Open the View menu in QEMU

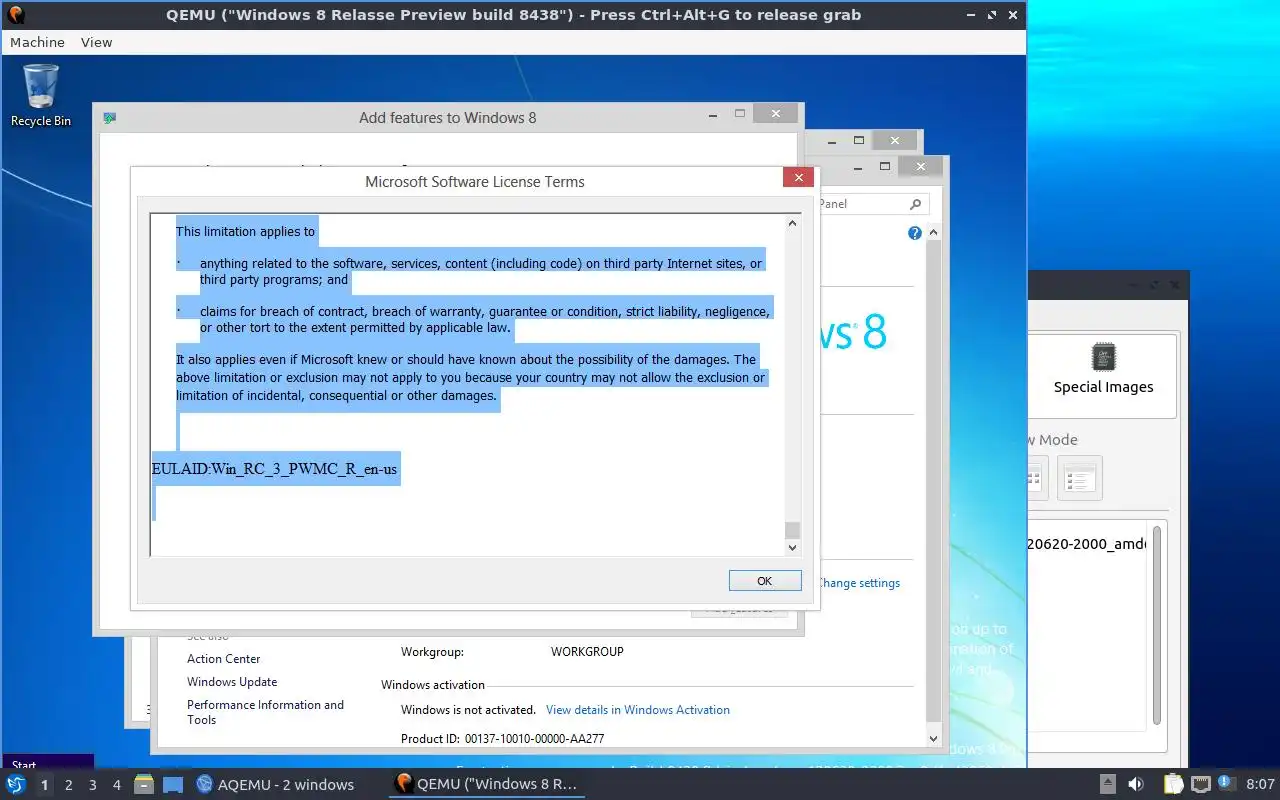97,42
